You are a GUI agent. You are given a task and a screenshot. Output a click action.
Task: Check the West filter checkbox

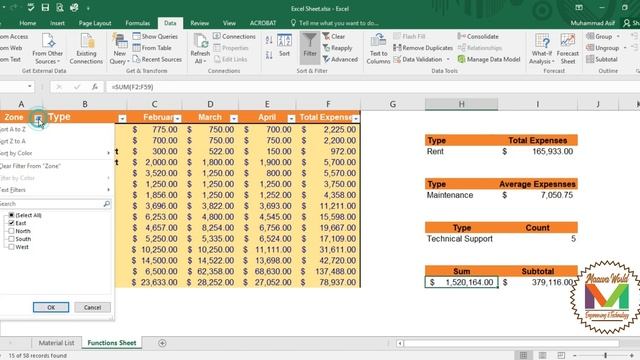(11, 247)
